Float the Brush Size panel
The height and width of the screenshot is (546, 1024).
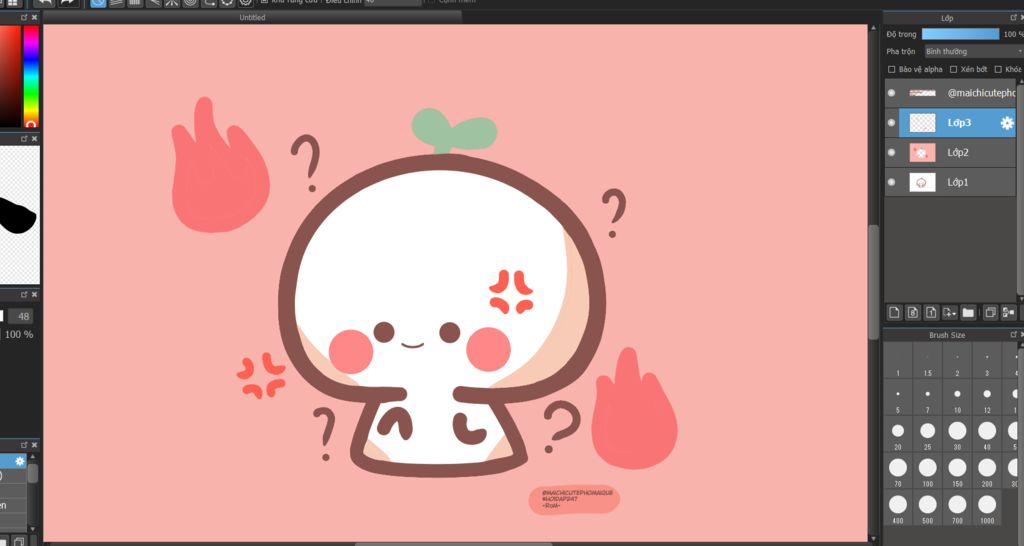point(1013,334)
